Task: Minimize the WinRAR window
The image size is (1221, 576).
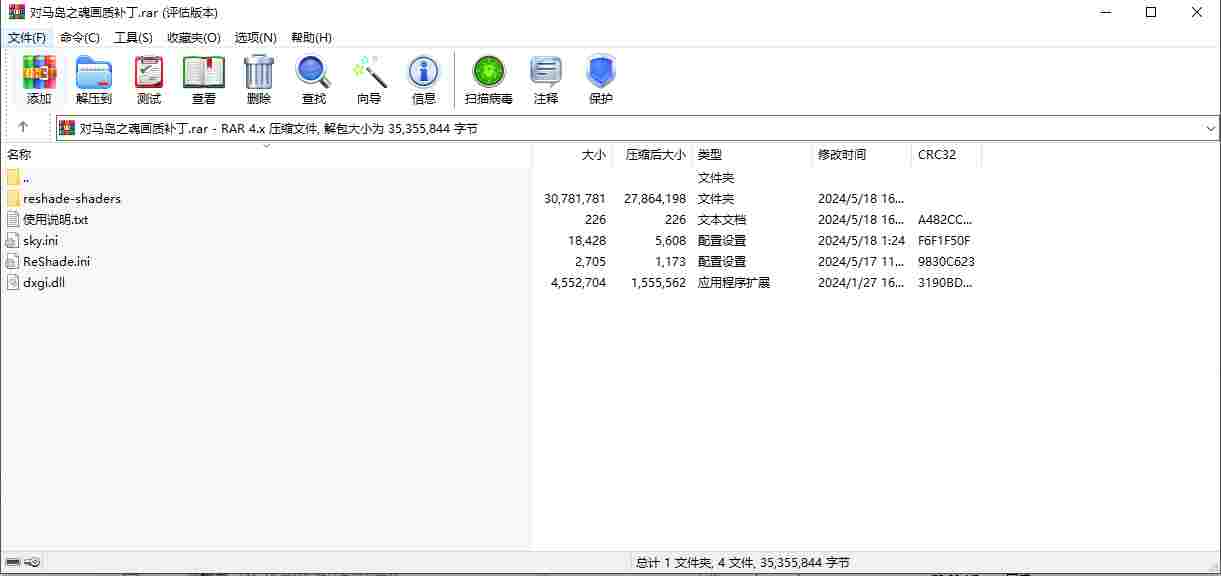Action: 1105,12
